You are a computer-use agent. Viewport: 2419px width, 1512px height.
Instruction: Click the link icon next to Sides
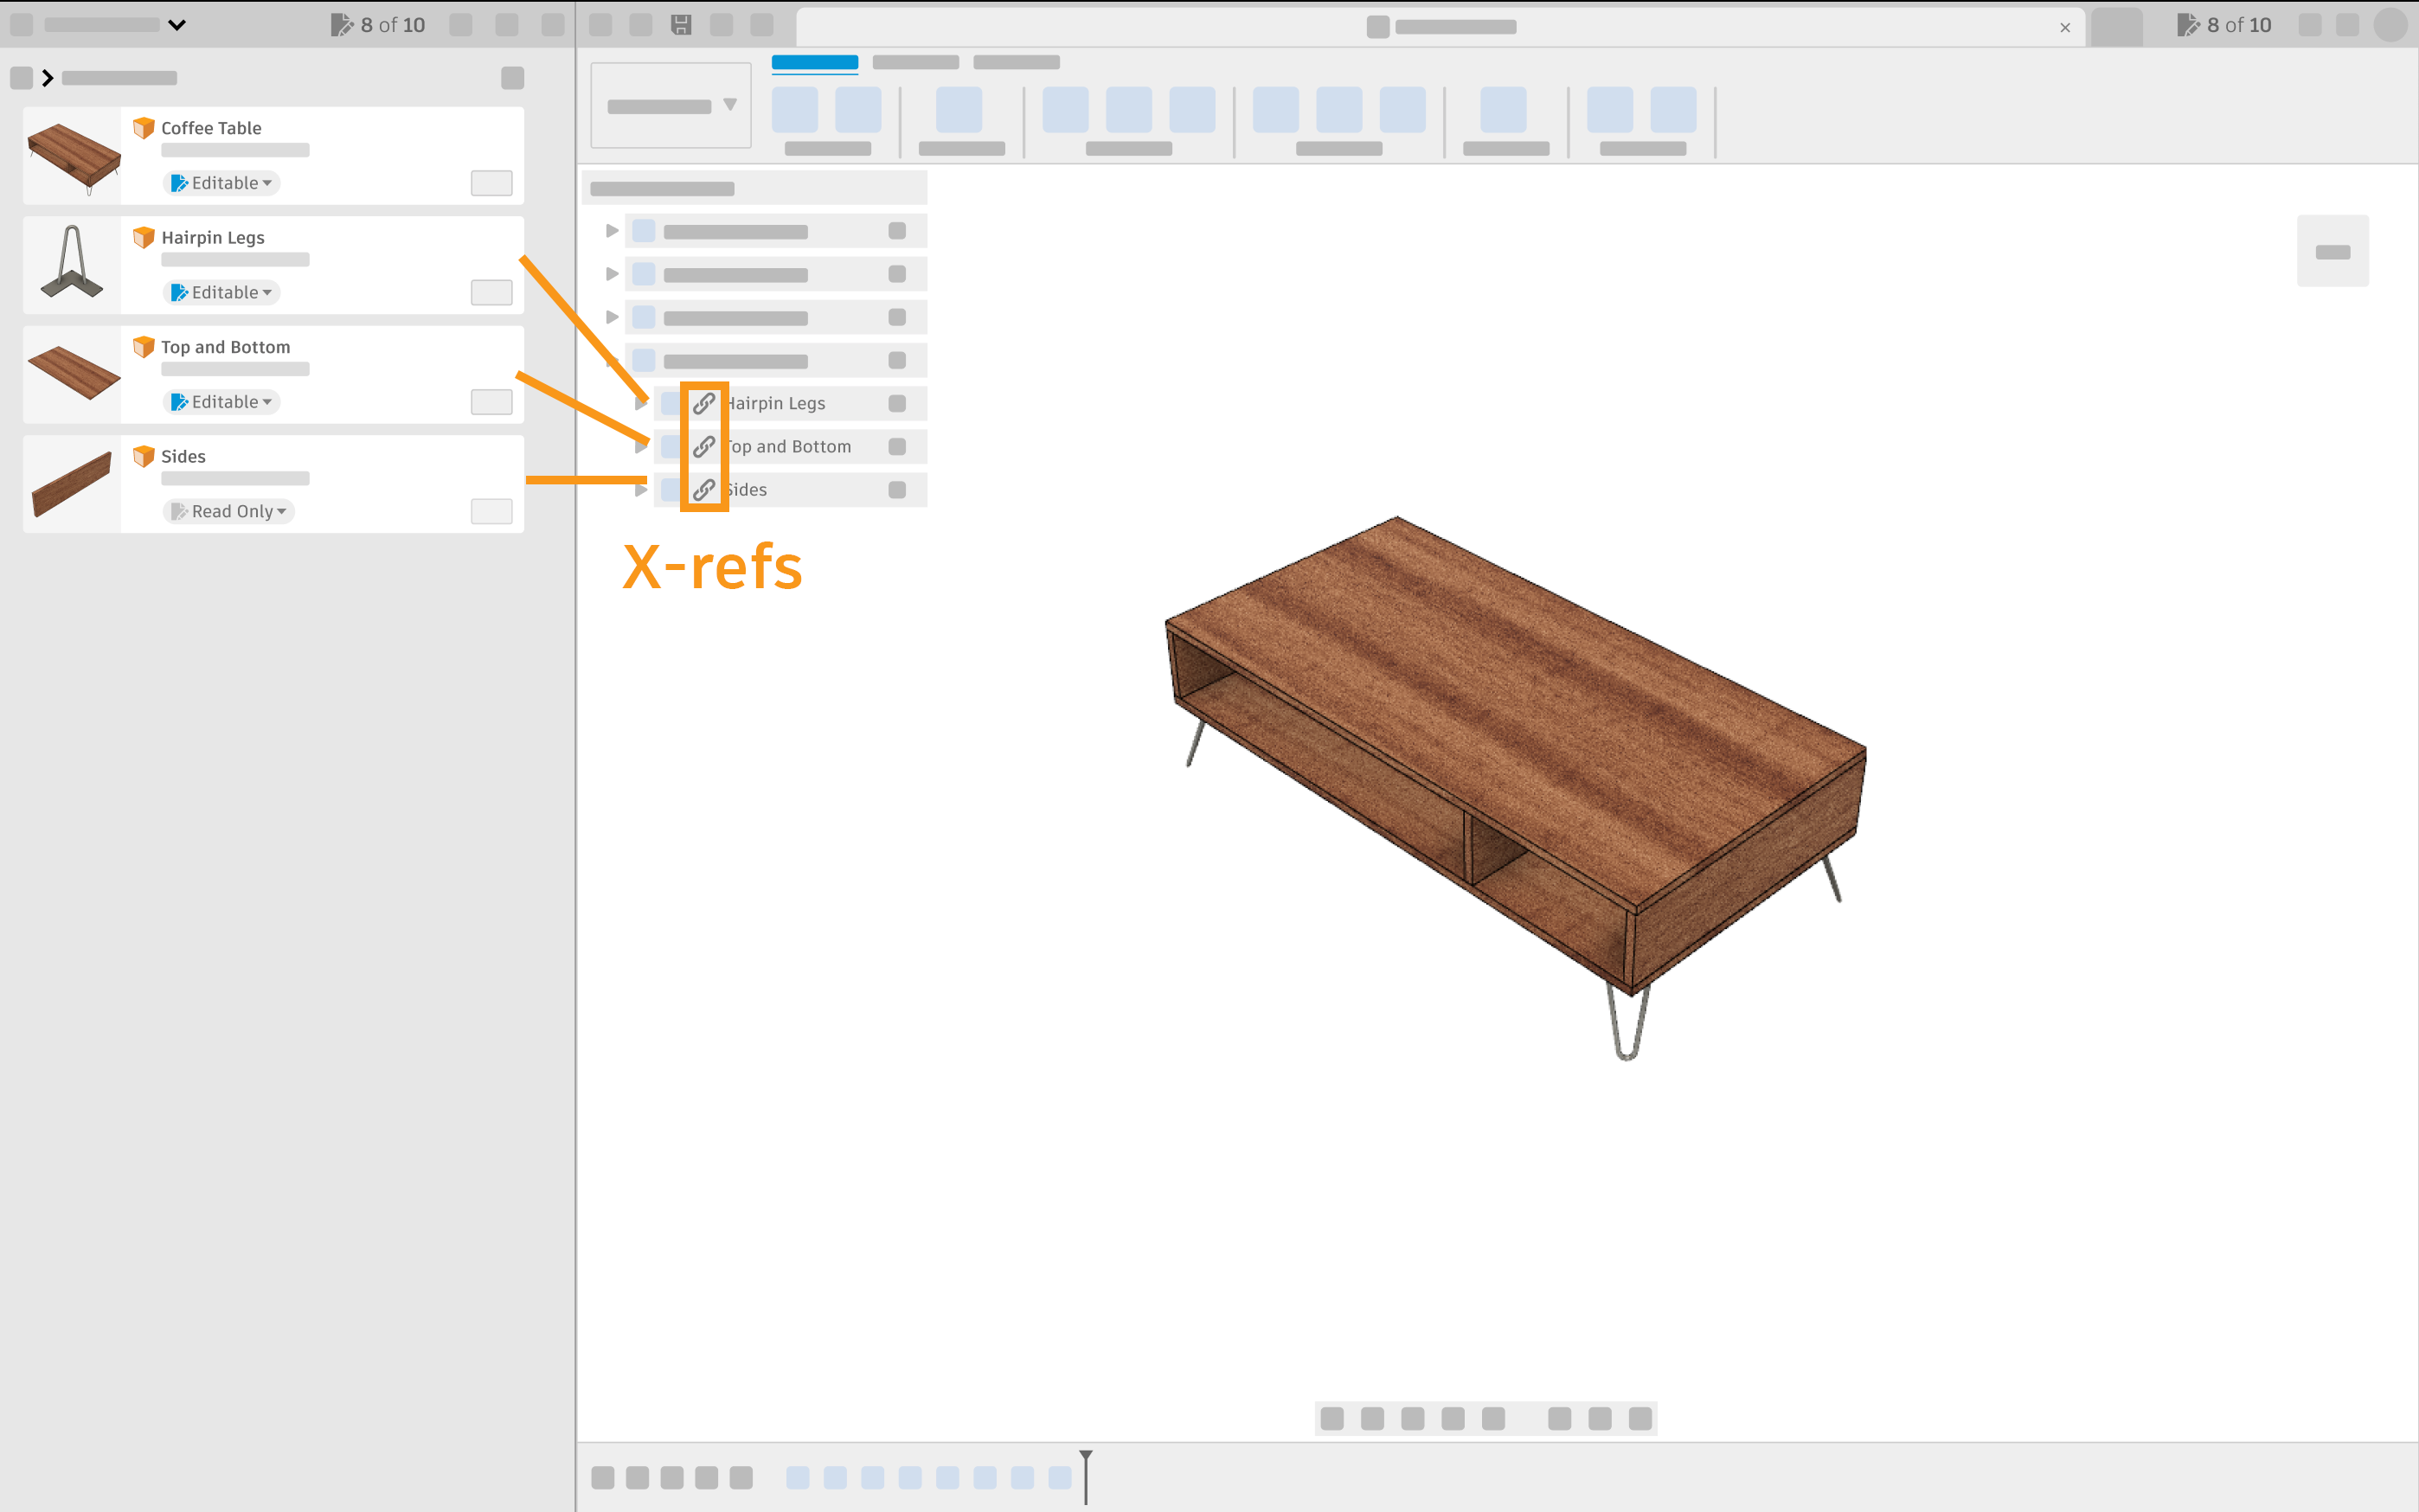(x=704, y=489)
